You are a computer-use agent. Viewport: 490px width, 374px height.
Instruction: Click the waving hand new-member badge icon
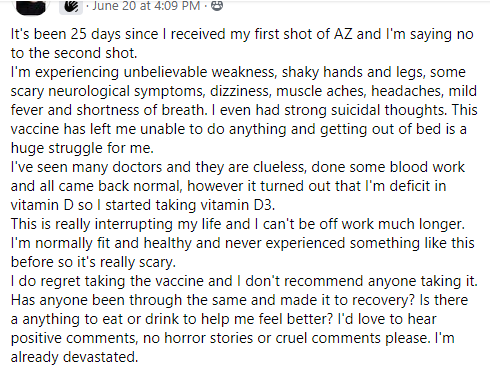point(71,7)
